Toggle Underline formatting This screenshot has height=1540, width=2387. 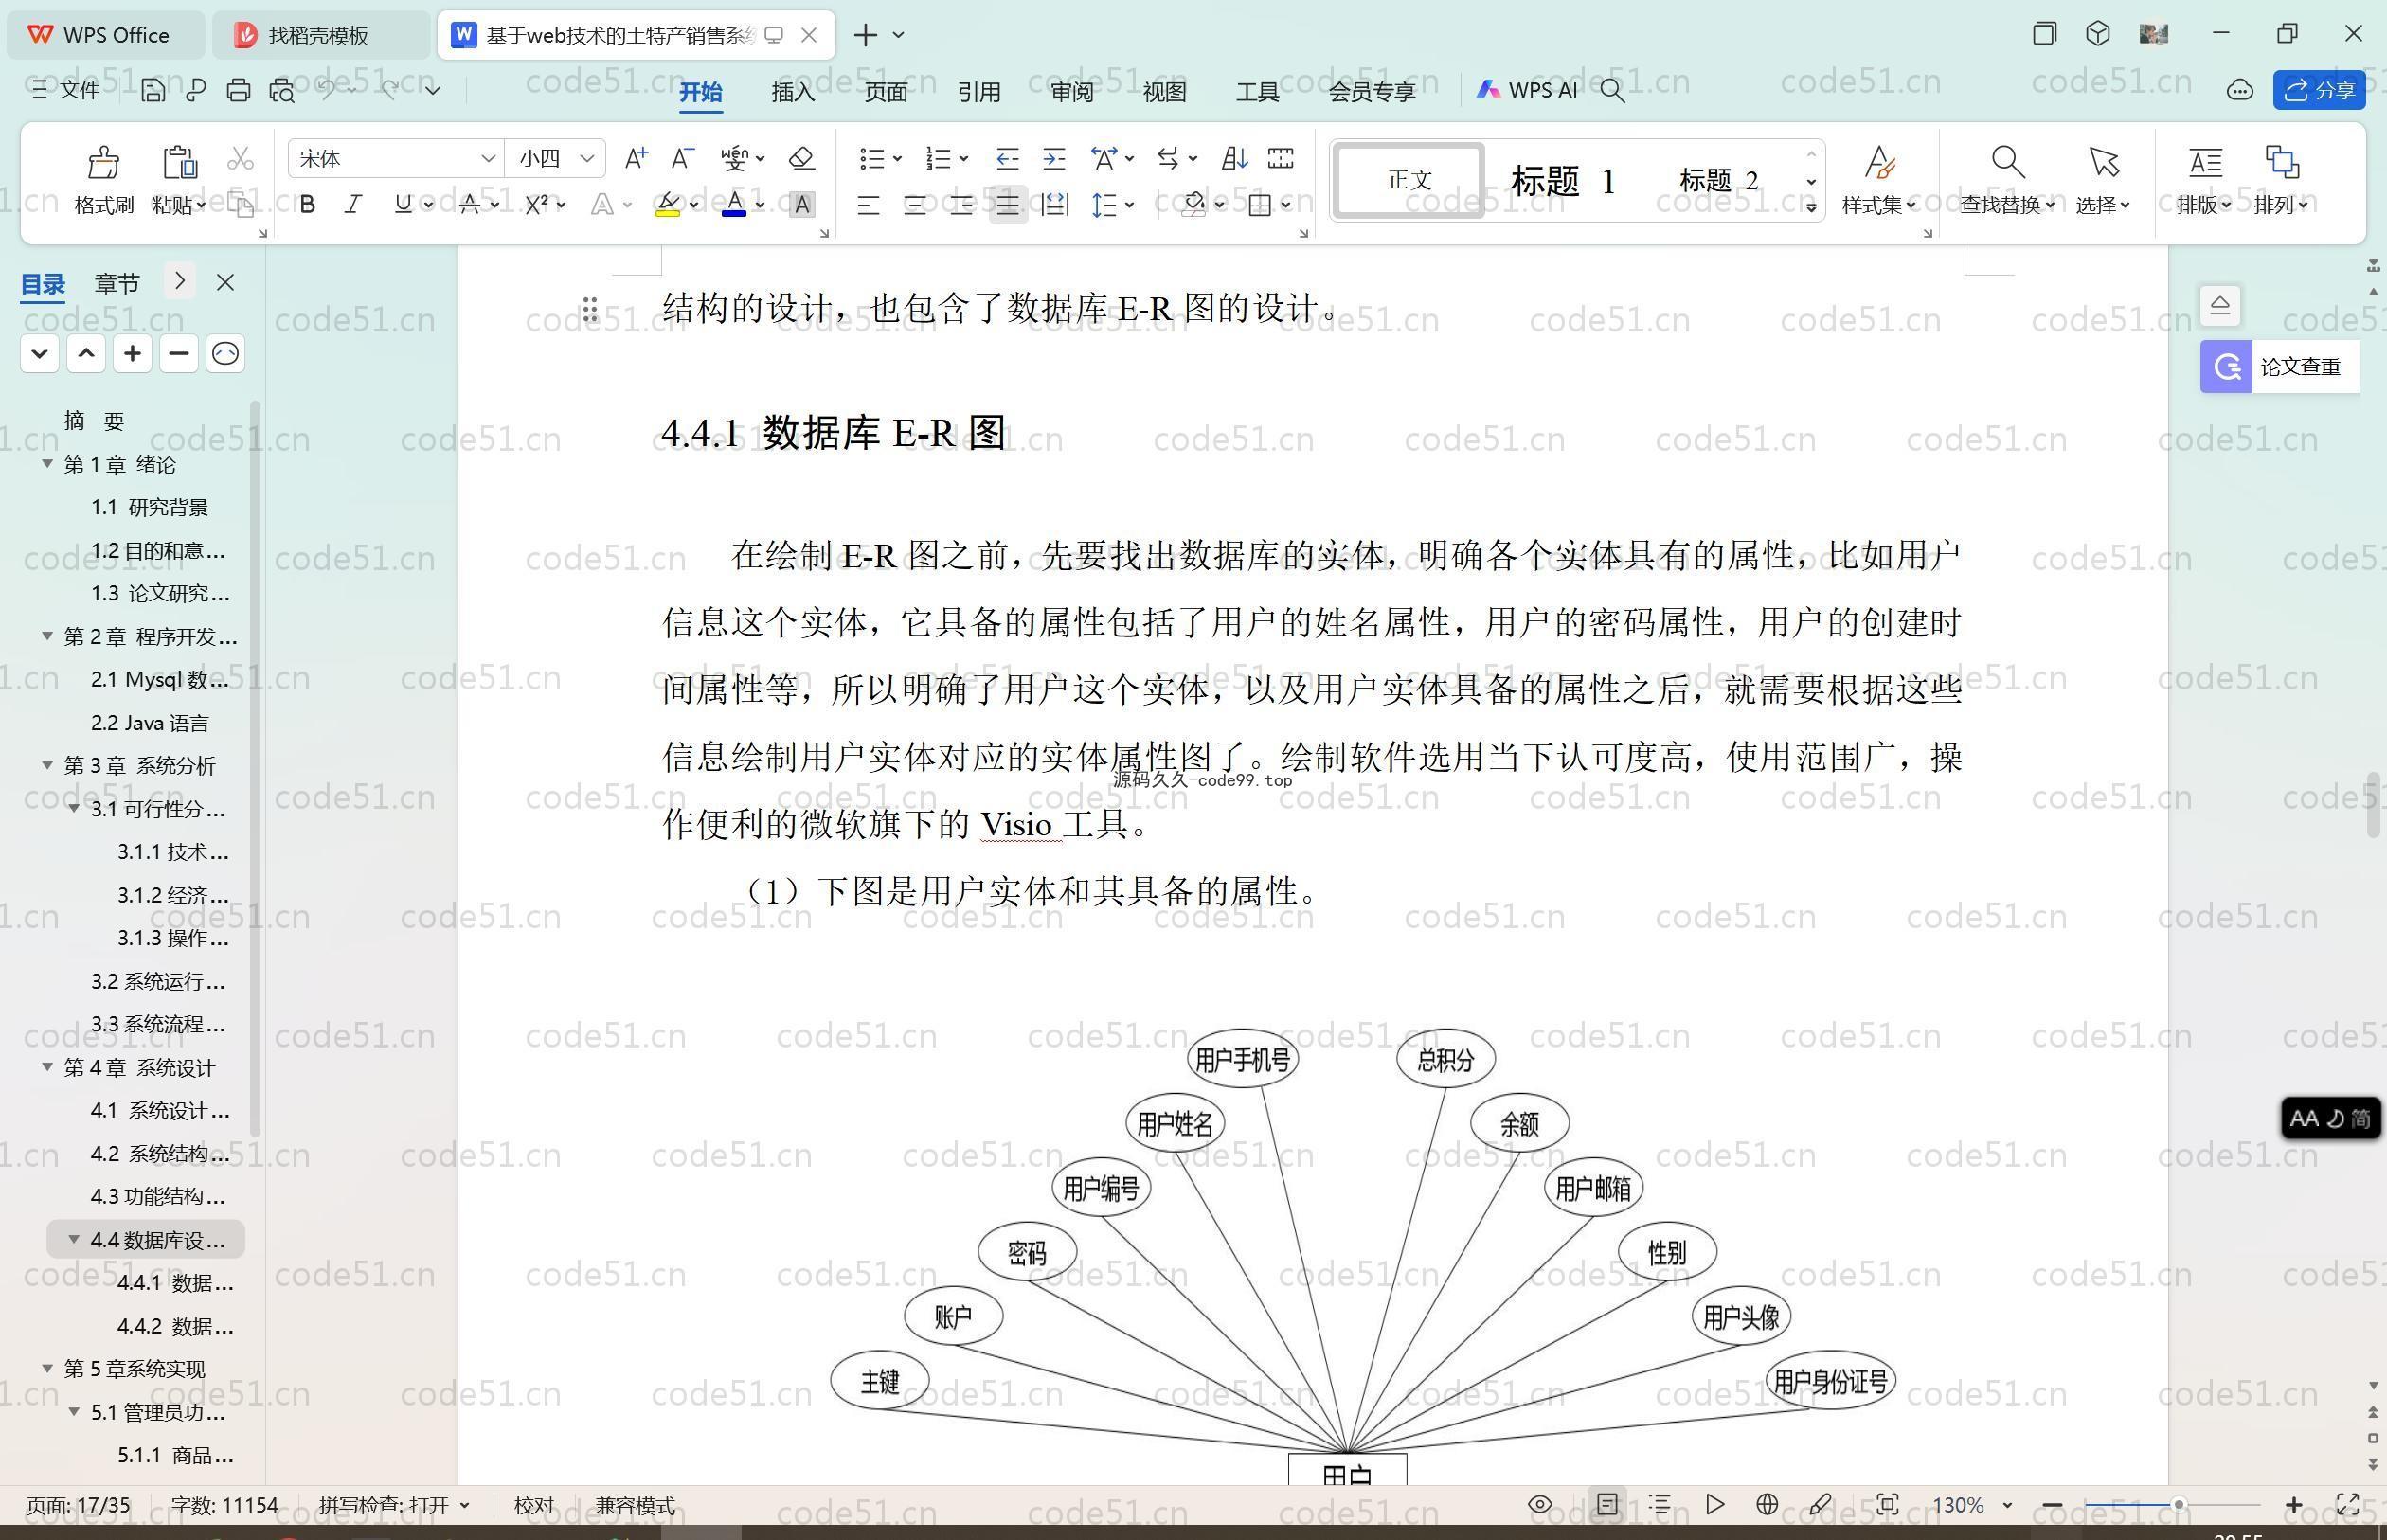click(x=403, y=204)
